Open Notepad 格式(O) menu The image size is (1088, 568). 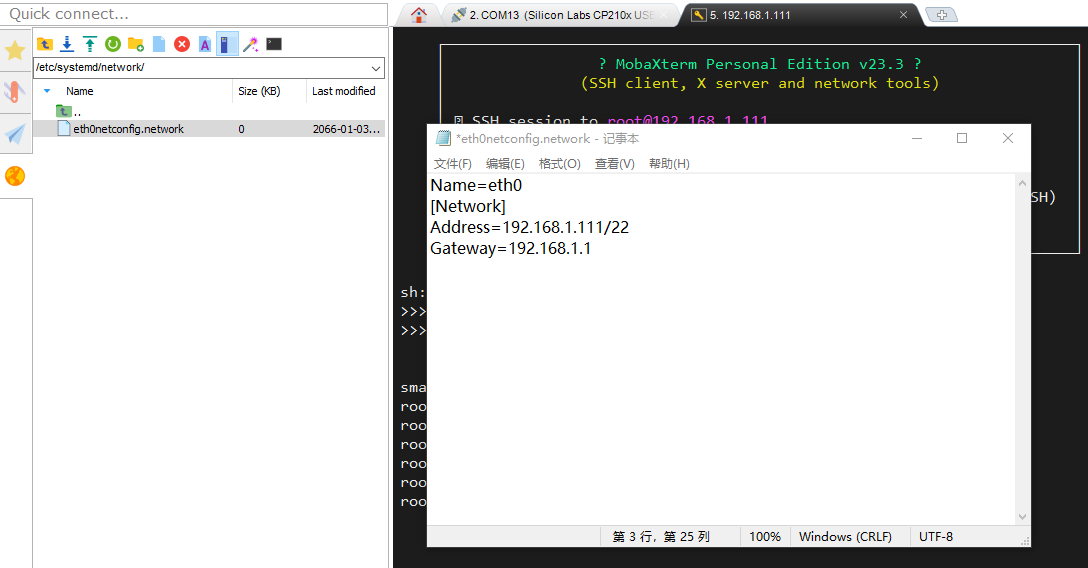pyautogui.click(x=559, y=164)
